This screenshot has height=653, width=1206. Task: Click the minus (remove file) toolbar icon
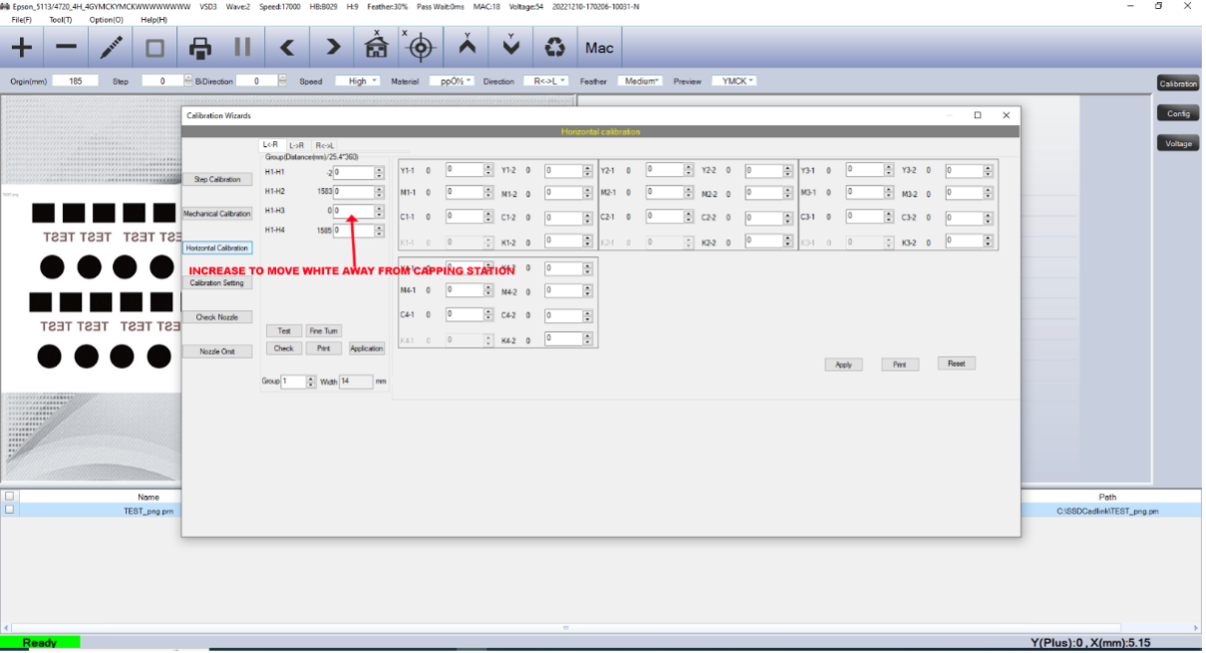coord(66,47)
